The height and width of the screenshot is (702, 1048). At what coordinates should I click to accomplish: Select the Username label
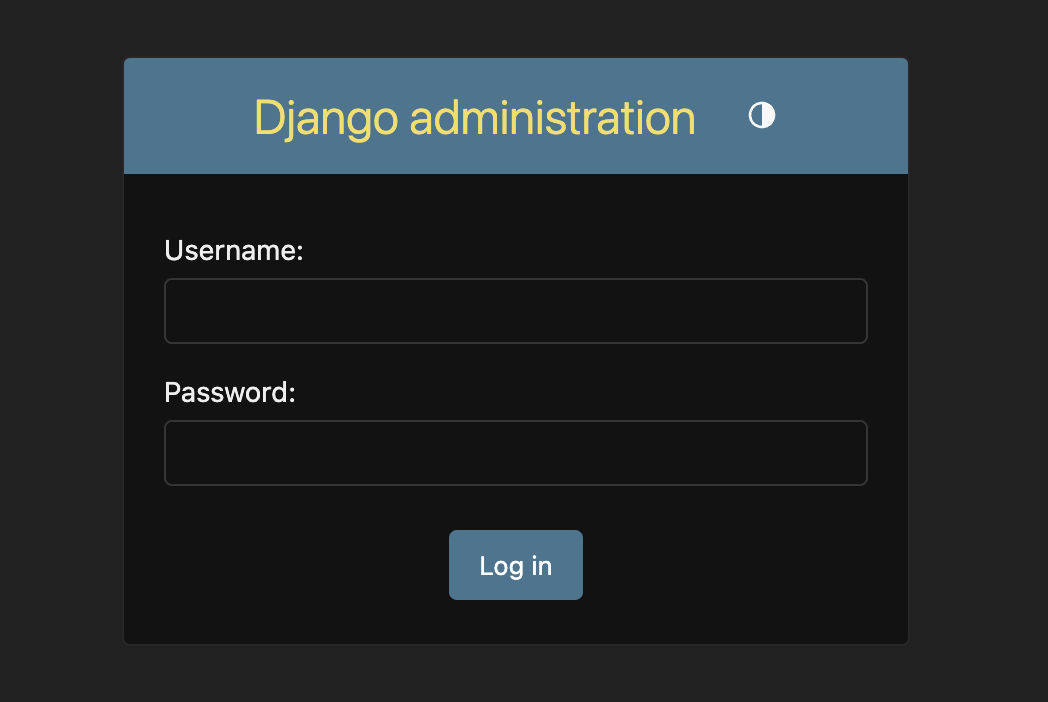point(233,251)
